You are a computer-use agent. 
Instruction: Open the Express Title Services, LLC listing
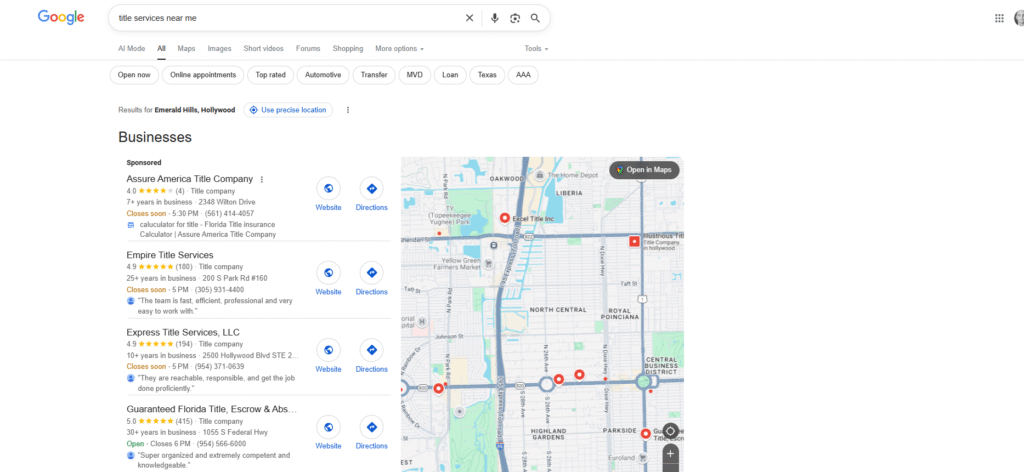[183, 332]
